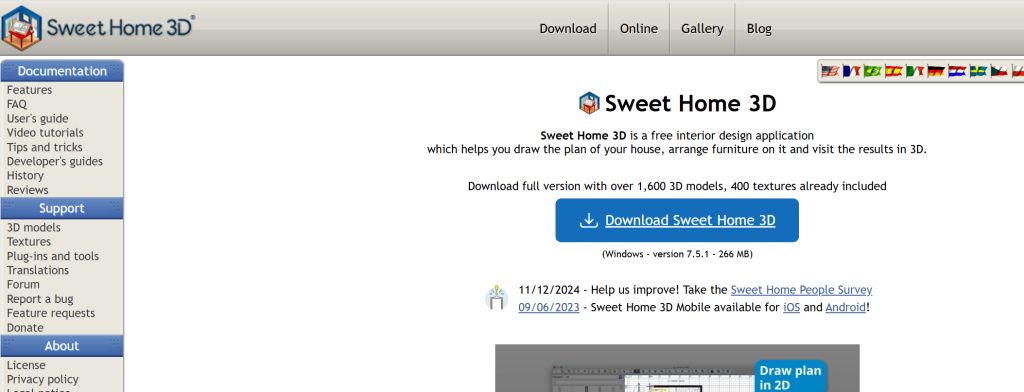Open the History page in sidebar
1024x392 pixels.
coord(25,175)
